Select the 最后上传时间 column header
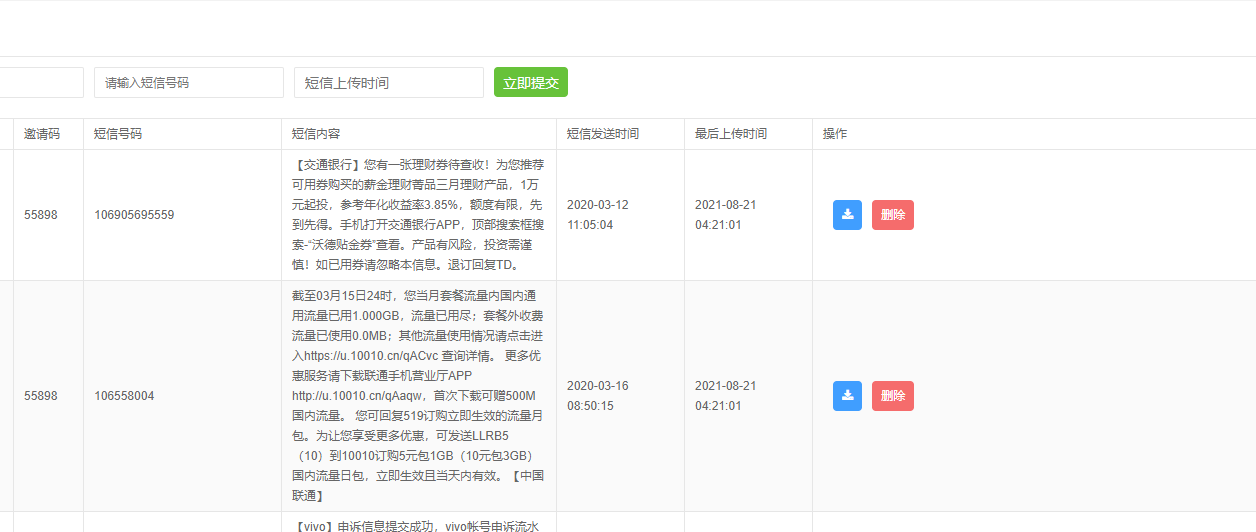 tap(730, 134)
